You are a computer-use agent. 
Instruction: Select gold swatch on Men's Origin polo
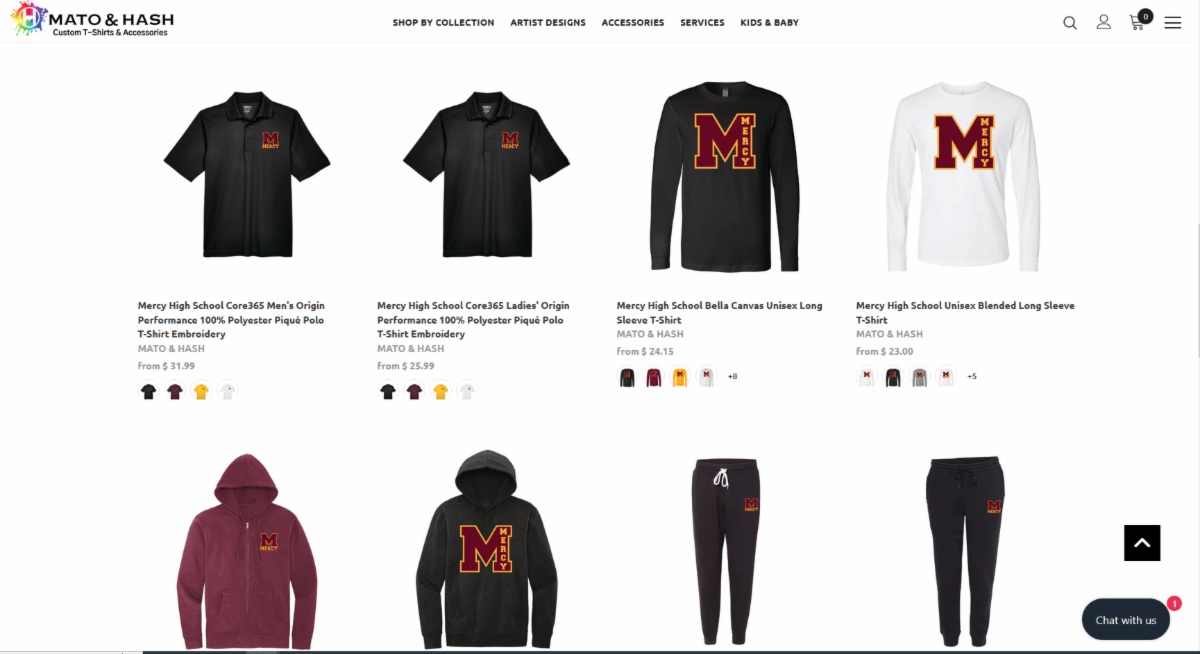pos(201,392)
